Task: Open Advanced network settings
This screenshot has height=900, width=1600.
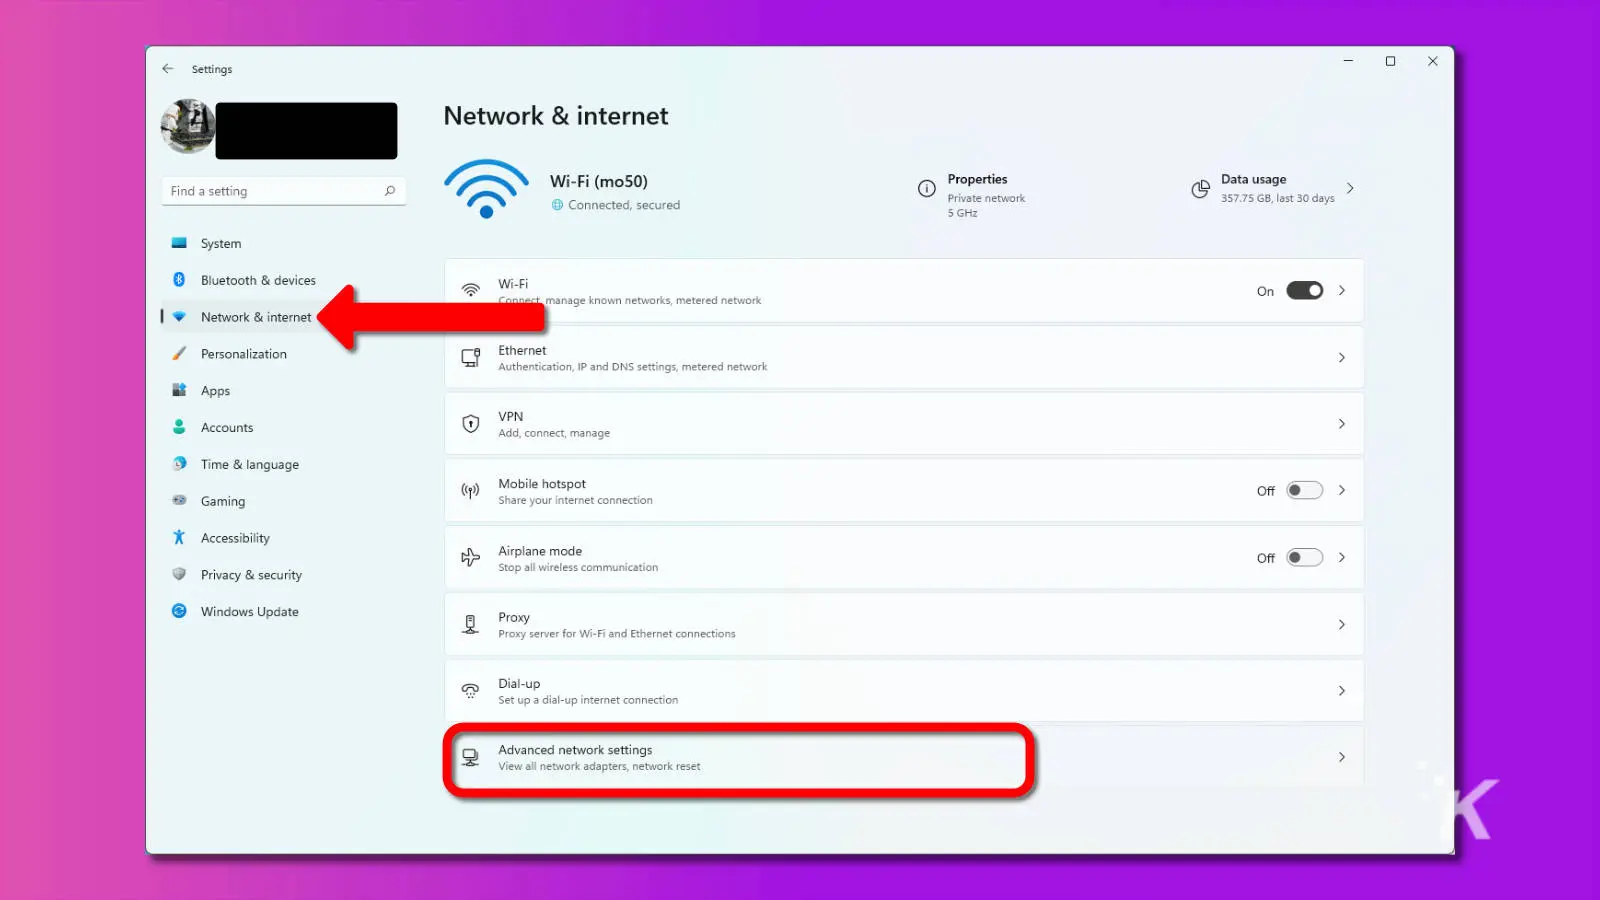Action: click(904, 757)
